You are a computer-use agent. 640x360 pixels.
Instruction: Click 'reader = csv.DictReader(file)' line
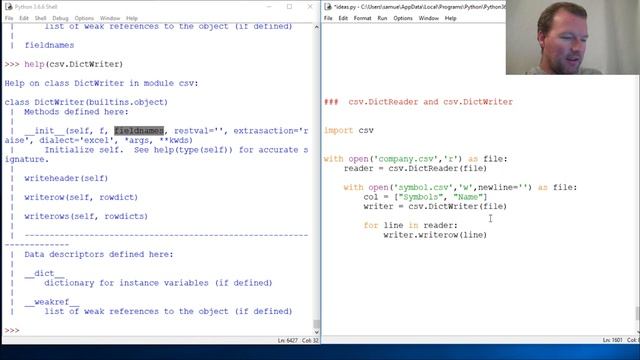(x=415, y=169)
